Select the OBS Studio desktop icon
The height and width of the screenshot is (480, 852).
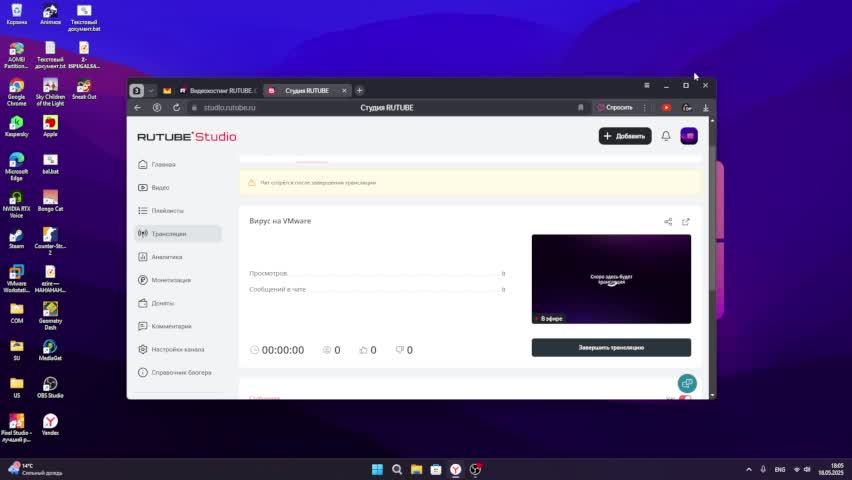[x=50, y=388]
